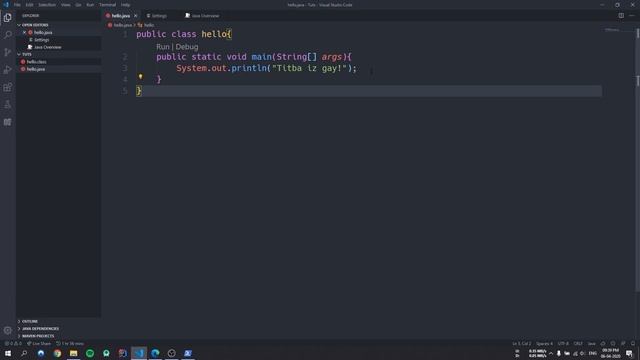This screenshot has height=360, width=640.
Task: Click the Debug code lens above main
Action: tap(187, 47)
